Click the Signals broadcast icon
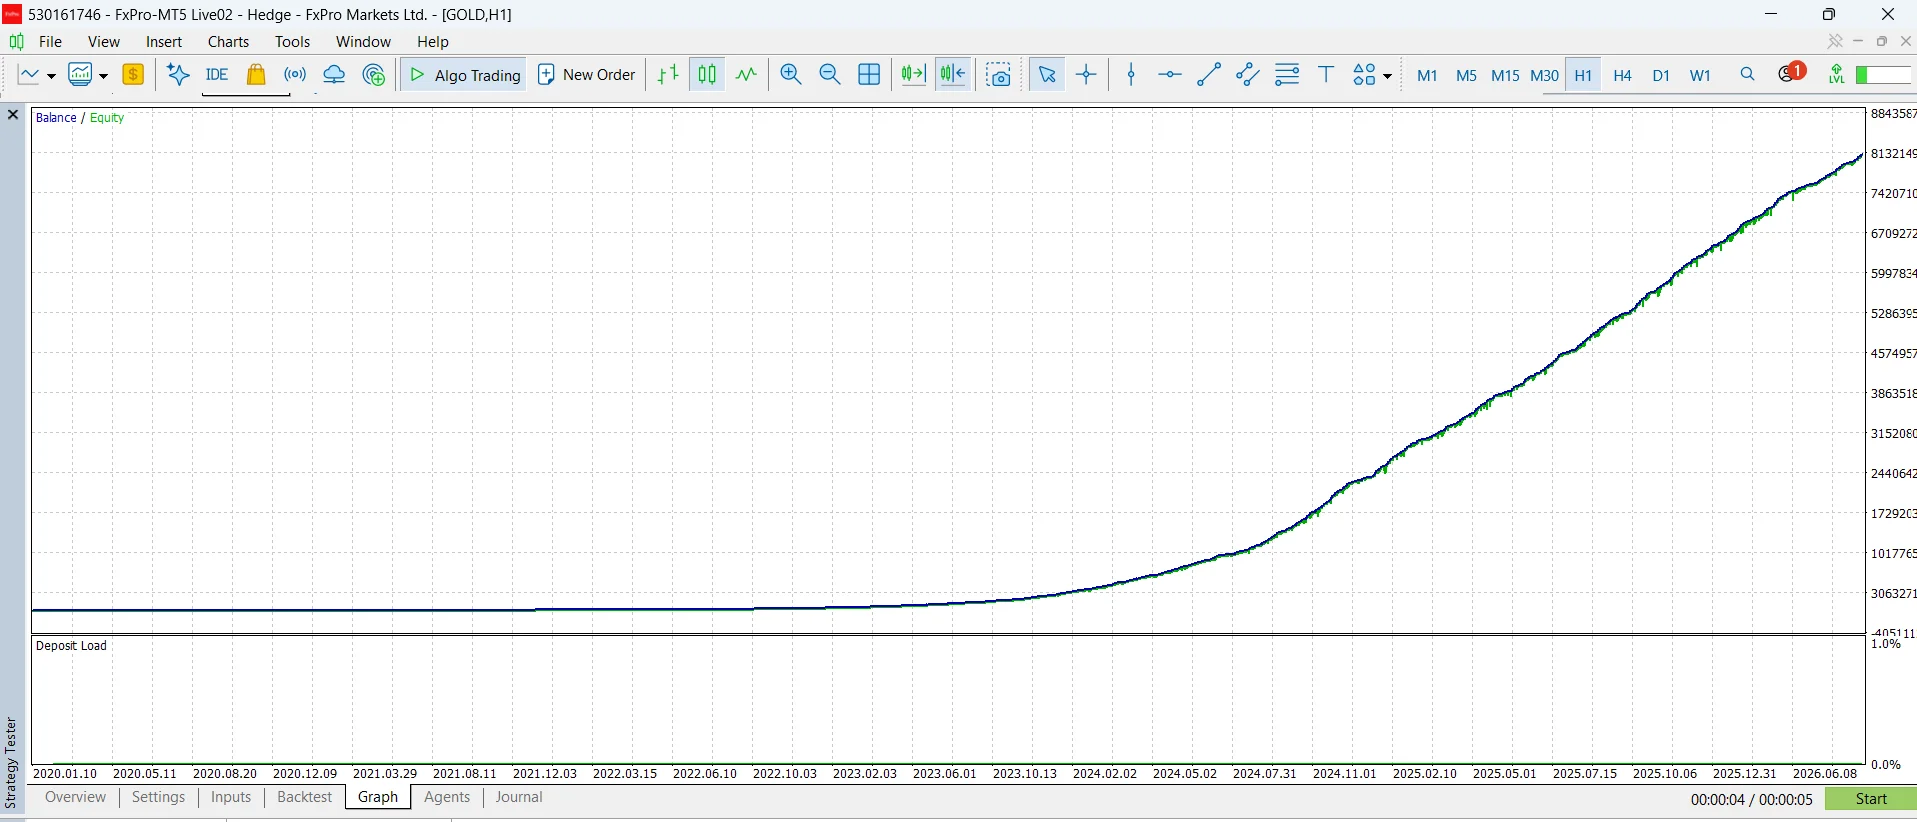This screenshot has width=1917, height=822. coord(295,75)
